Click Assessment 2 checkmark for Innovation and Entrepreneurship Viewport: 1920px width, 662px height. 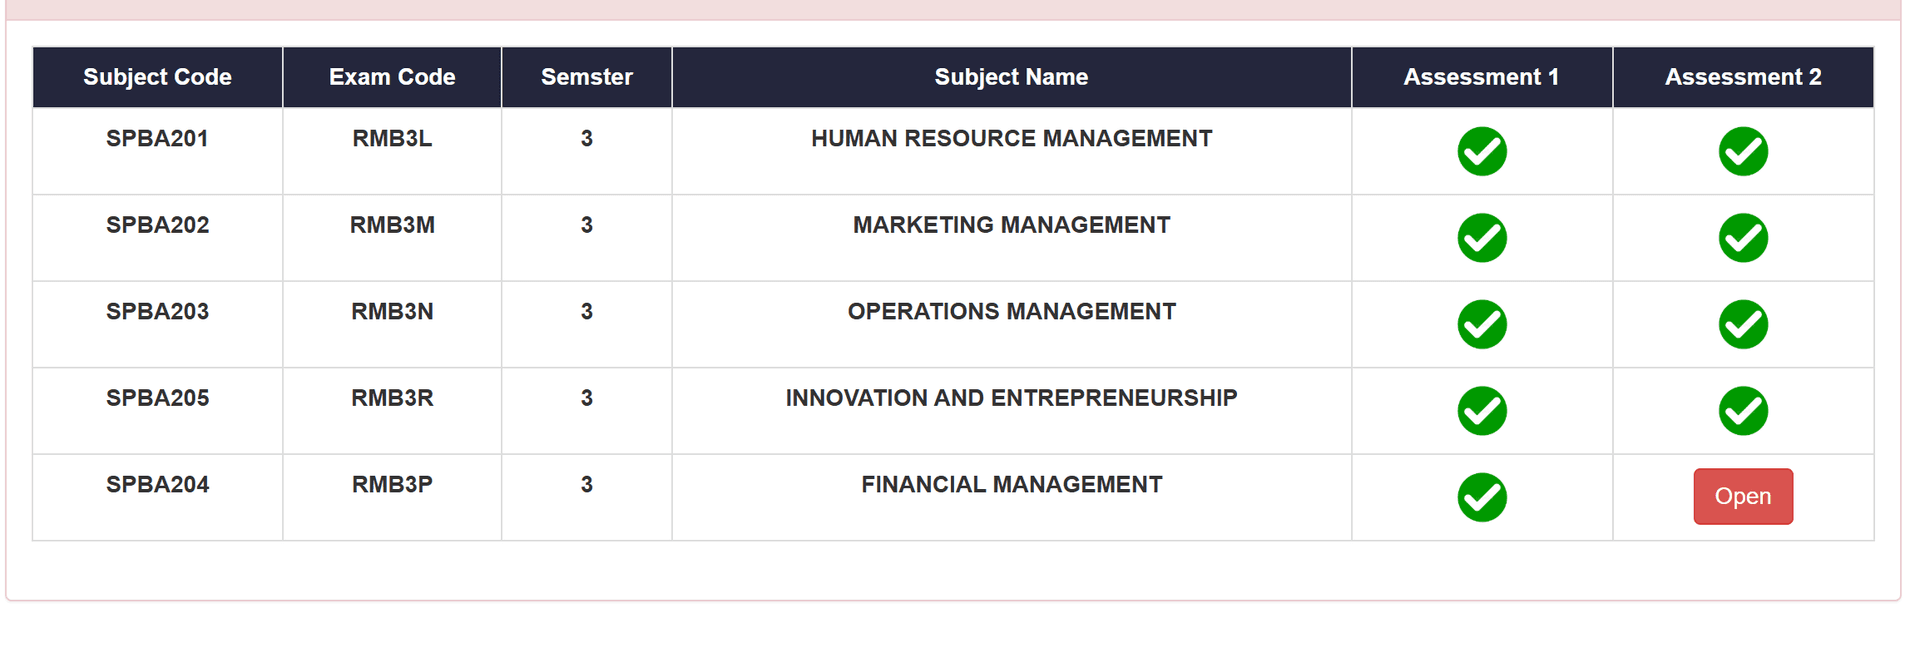1742,411
